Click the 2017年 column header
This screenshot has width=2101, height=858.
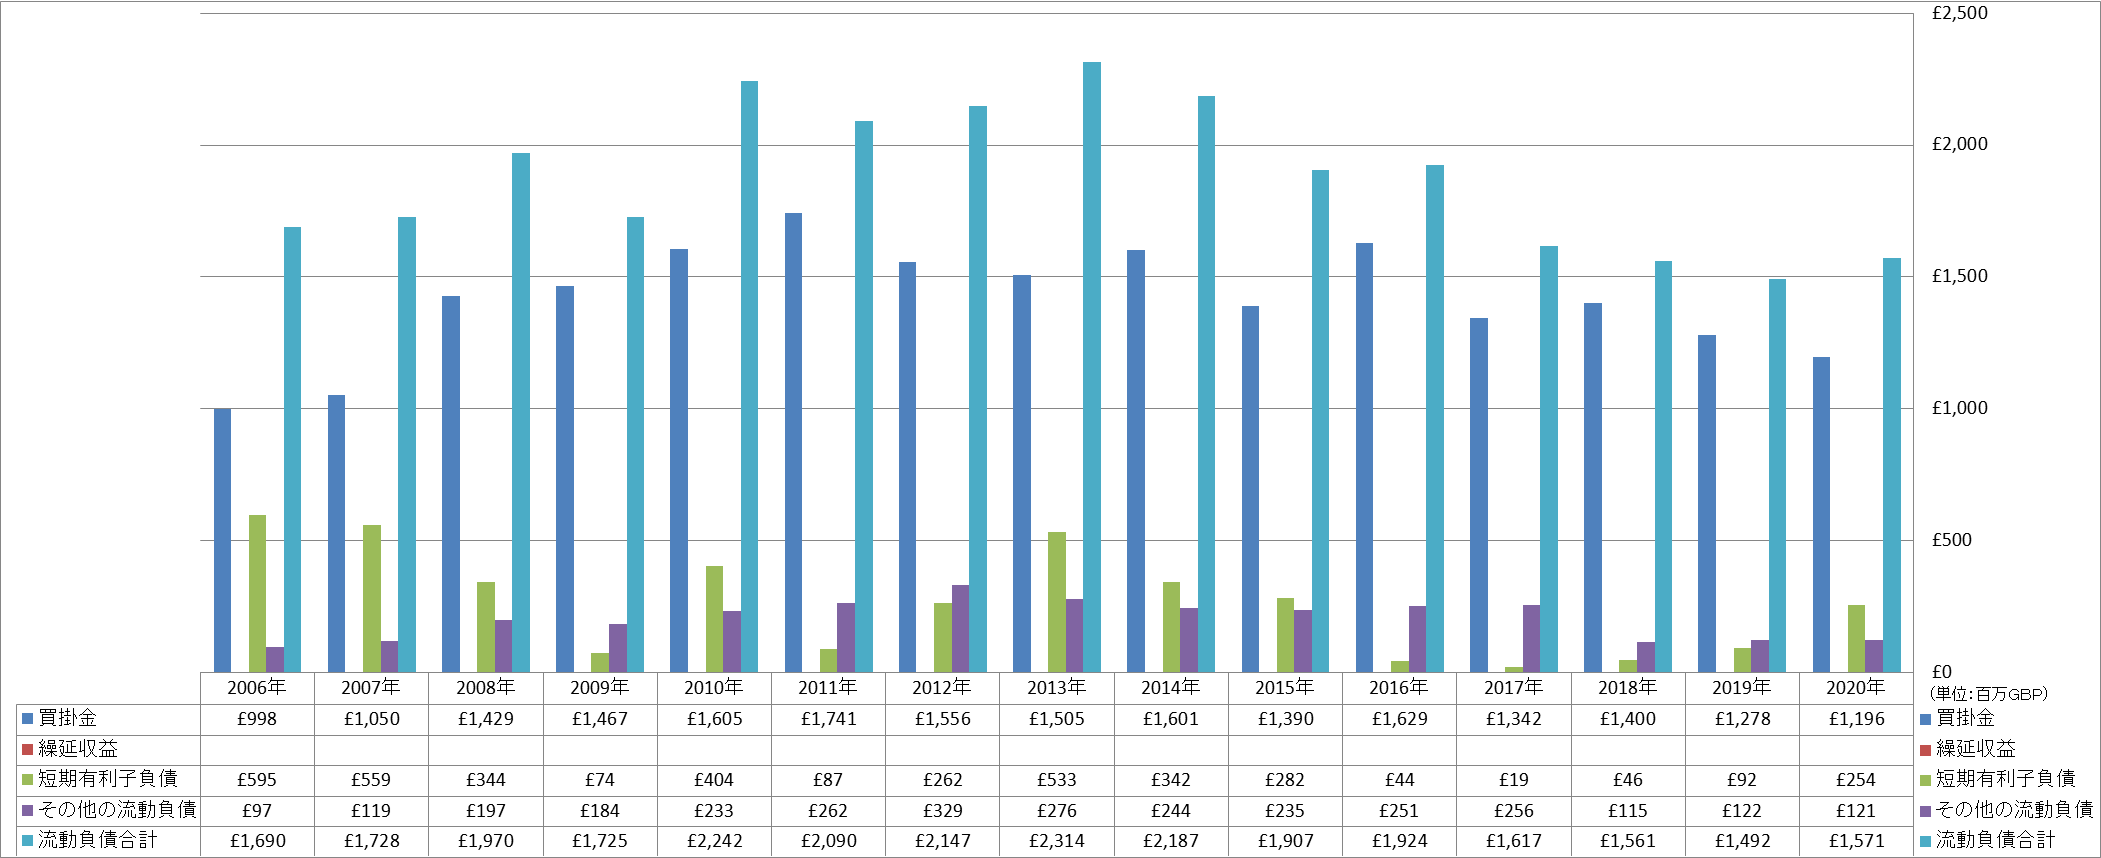pyautogui.click(x=1514, y=688)
